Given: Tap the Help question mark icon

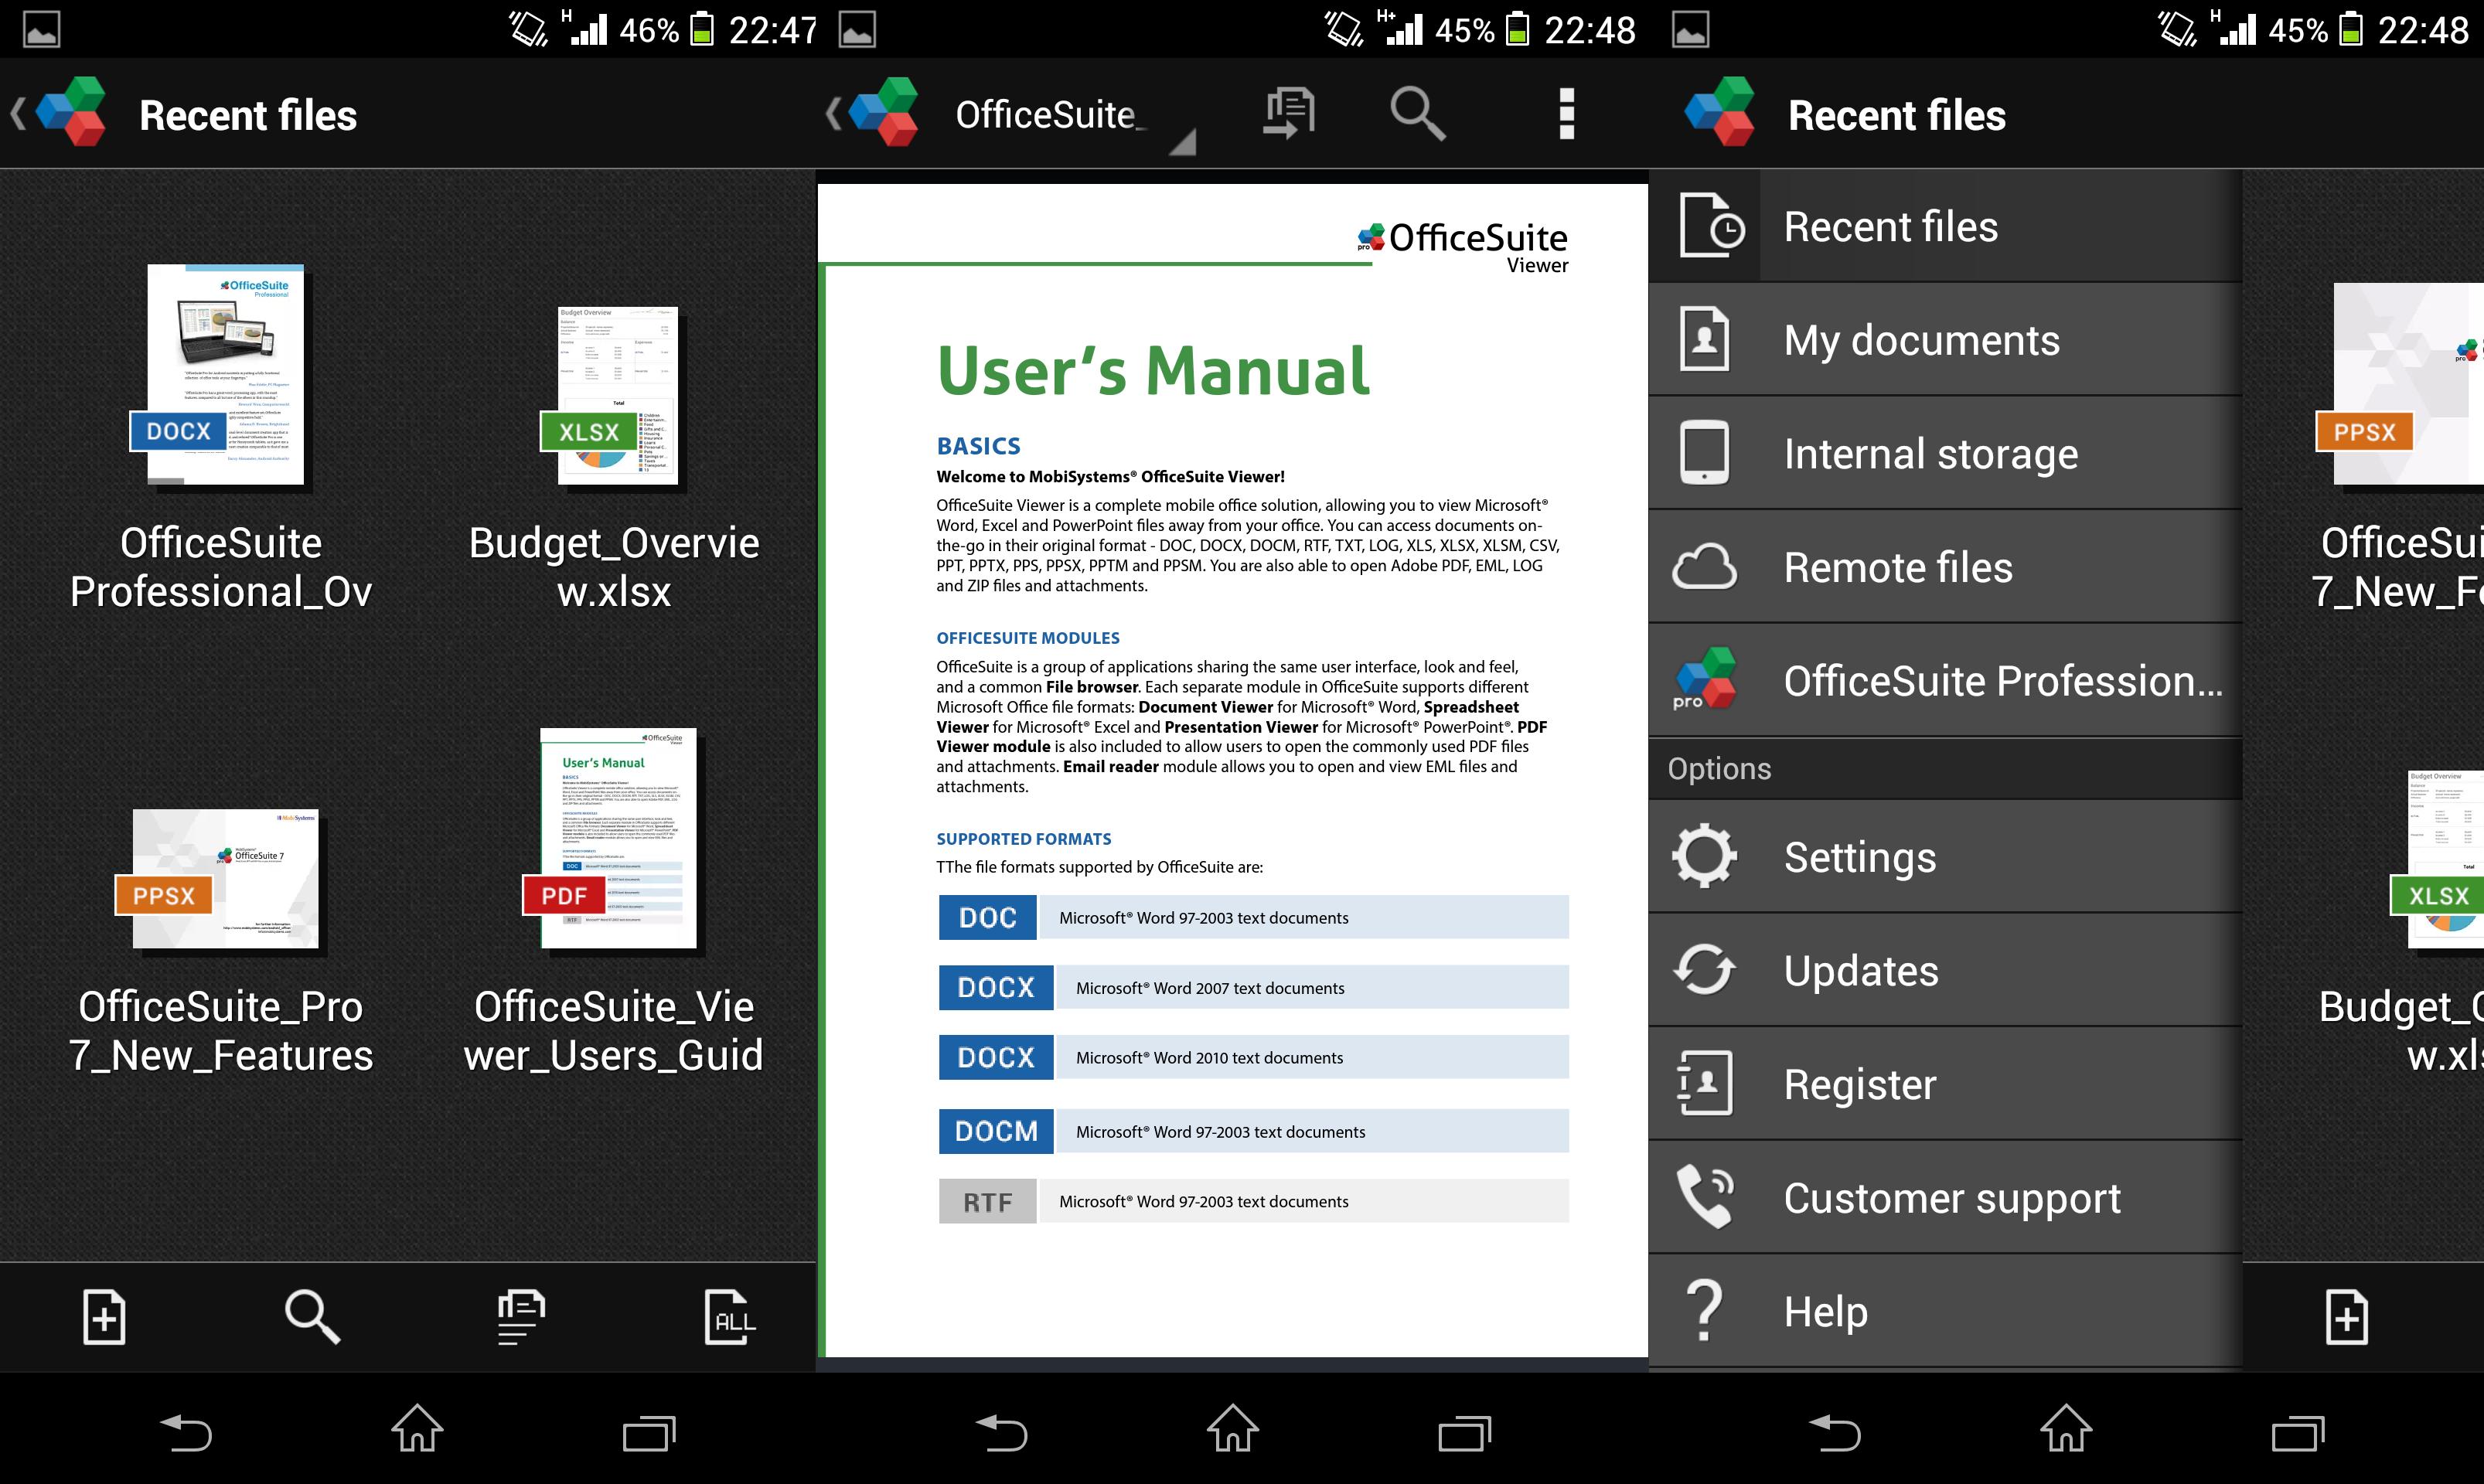Looking at the screenshot, I should [1705, 1311].
